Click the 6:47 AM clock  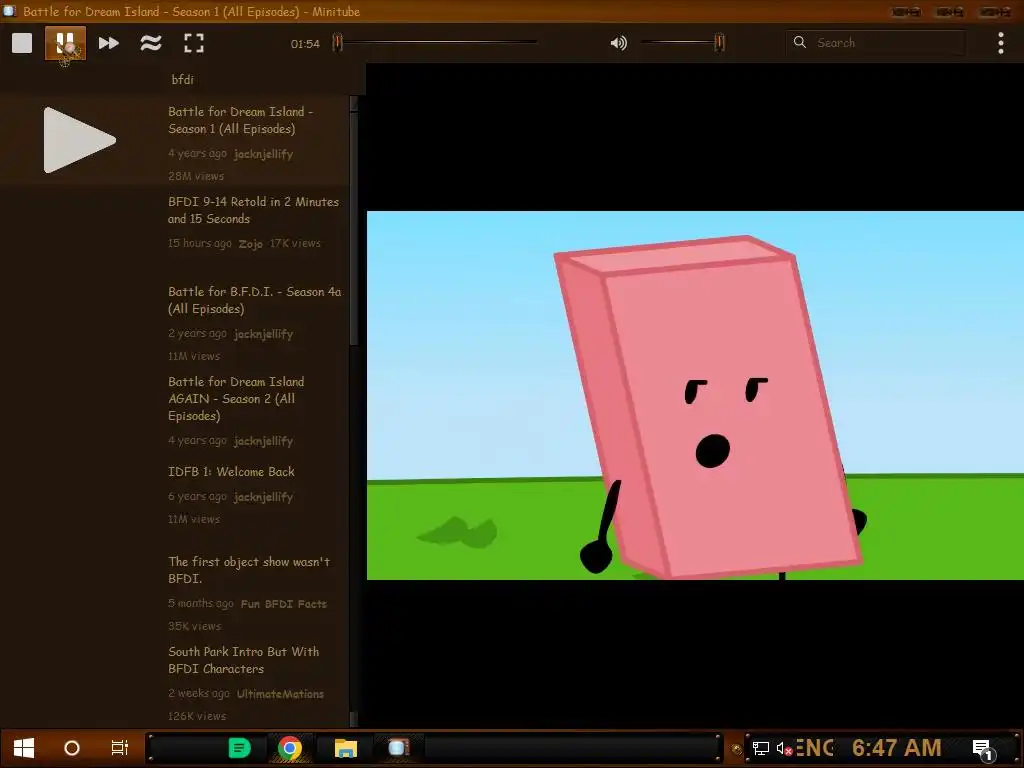pyautogui.click(x=897, y=748)
